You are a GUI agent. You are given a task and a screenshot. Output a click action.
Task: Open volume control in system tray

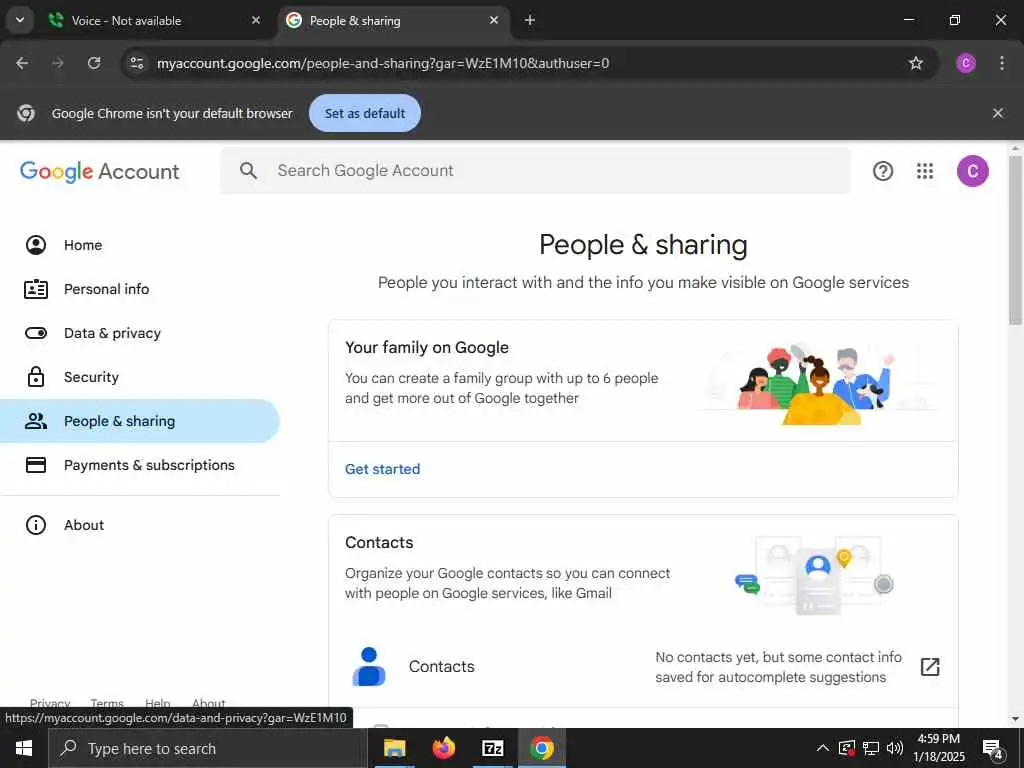coord(895,748)
